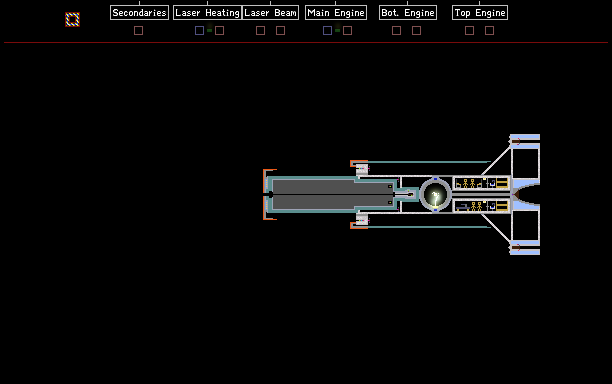Click the upper crew cabin with stick figures
This screenshot has height=384, width=612.
click(481, 183)
